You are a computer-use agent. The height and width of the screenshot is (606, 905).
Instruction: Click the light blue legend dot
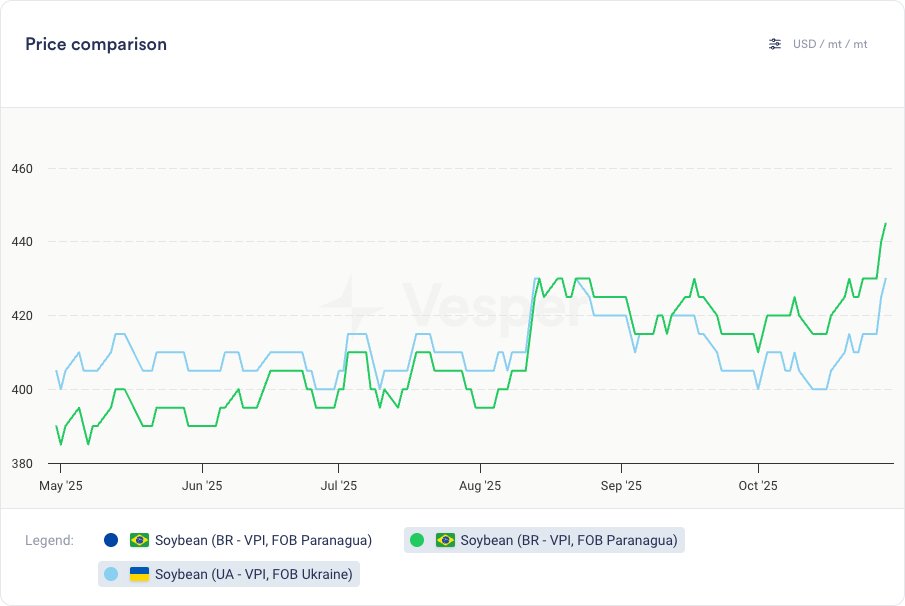pos(111,574)
